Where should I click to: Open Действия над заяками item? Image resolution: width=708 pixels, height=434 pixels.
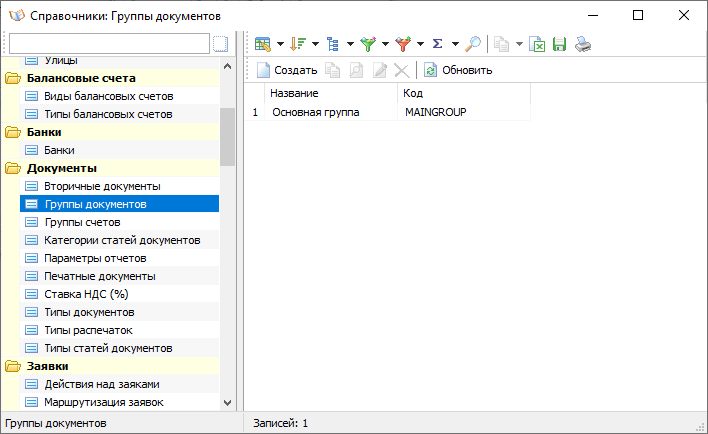coord(102,384)
